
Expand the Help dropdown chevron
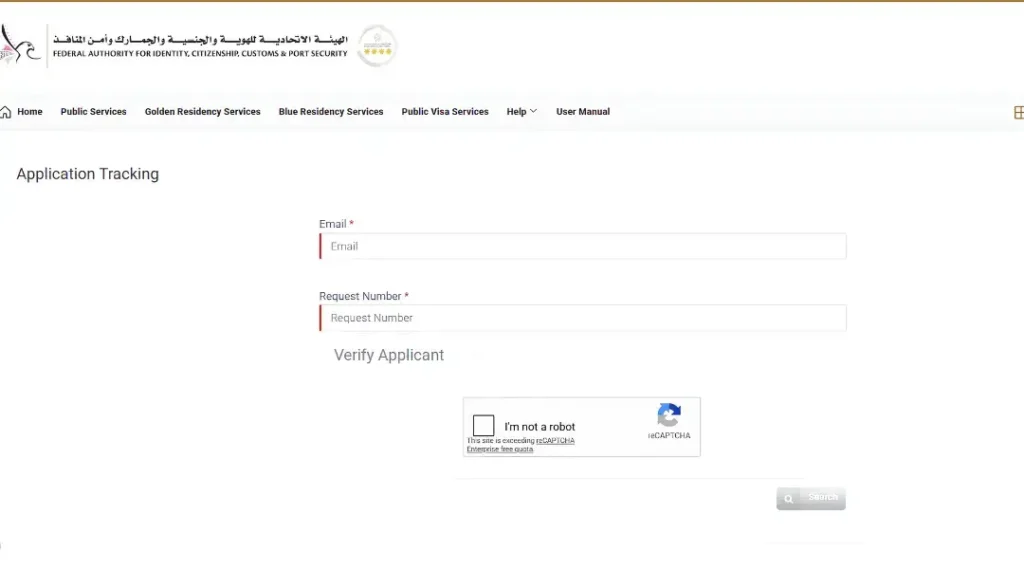(x=533, y=112)
